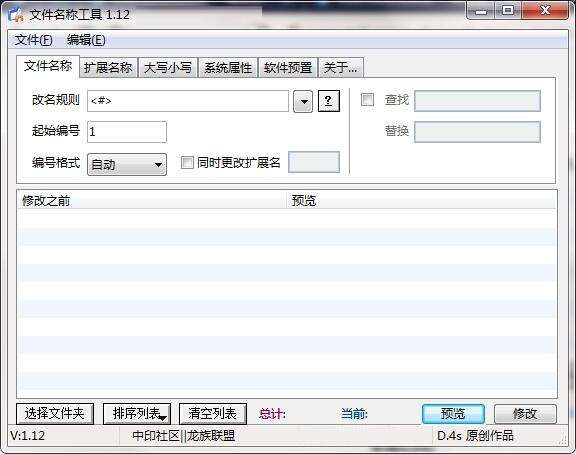The width and height of the screenshot is (576, 454).
Task: Click the 选择文件夹 button
Action: tap(55, 414)
